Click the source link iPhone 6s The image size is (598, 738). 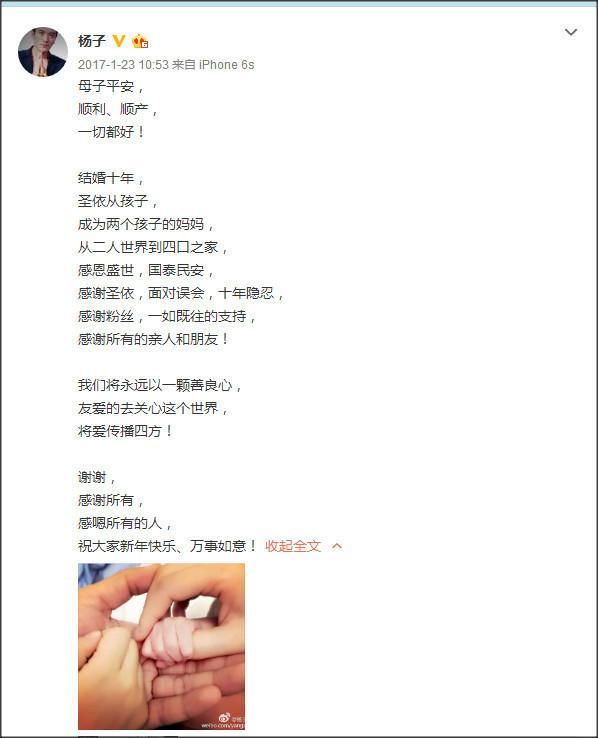click(x=226, y=64)
